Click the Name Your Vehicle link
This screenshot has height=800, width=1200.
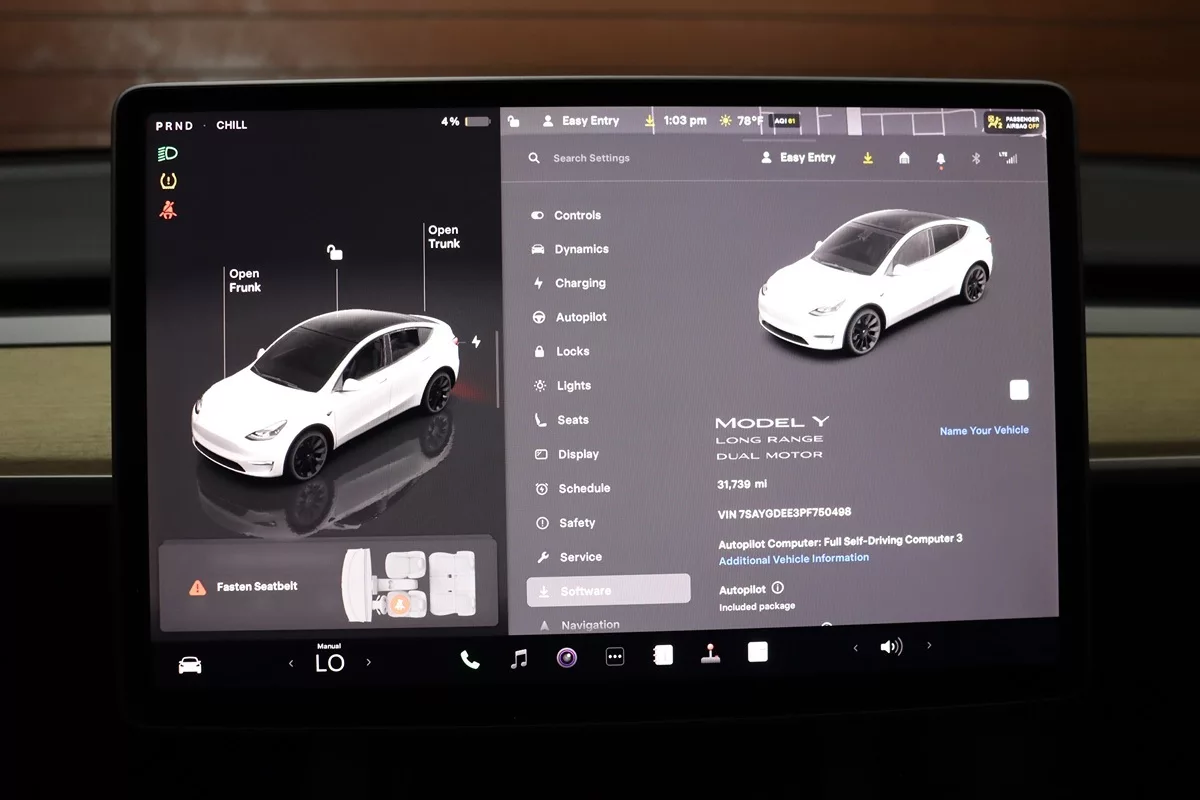click(x=984, y=430)
